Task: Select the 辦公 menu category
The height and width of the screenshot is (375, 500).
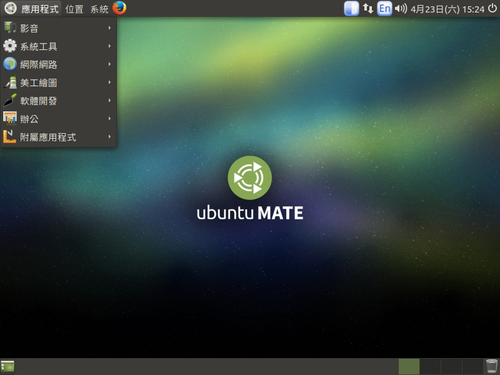Action: 59,119
